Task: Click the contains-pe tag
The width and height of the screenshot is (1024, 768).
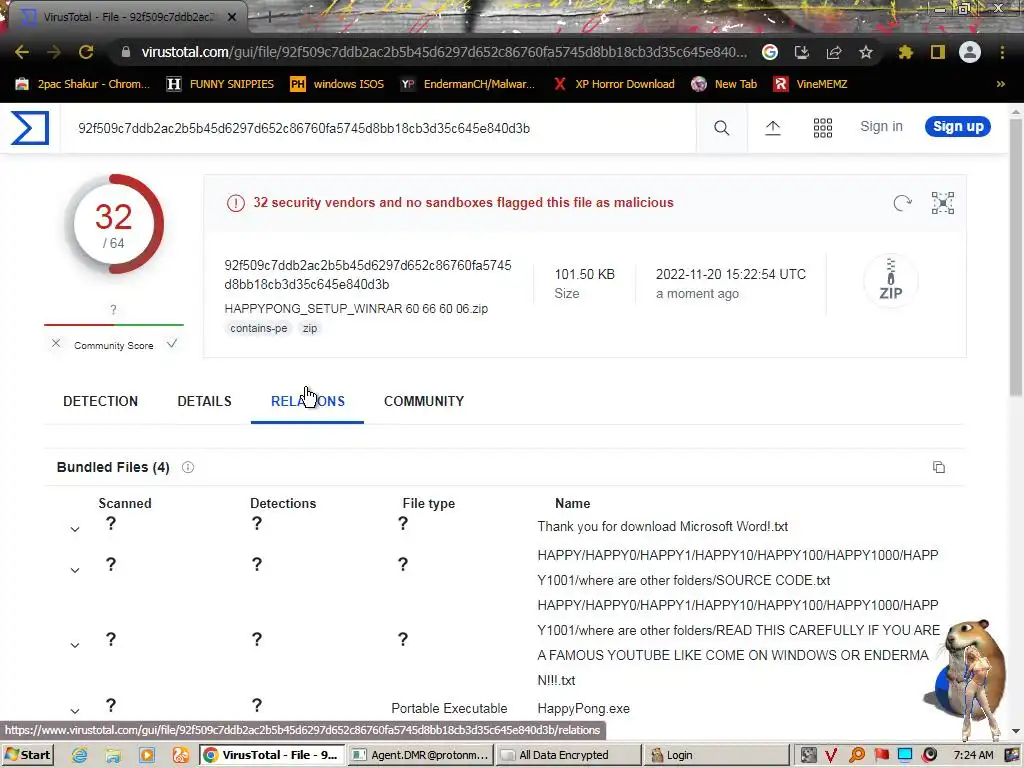Action: (x=259, y=328)
